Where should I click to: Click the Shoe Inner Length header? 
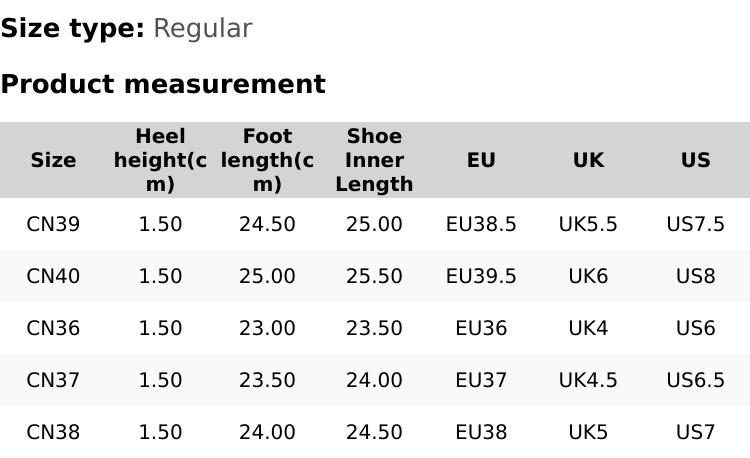[x=374, y=160]
